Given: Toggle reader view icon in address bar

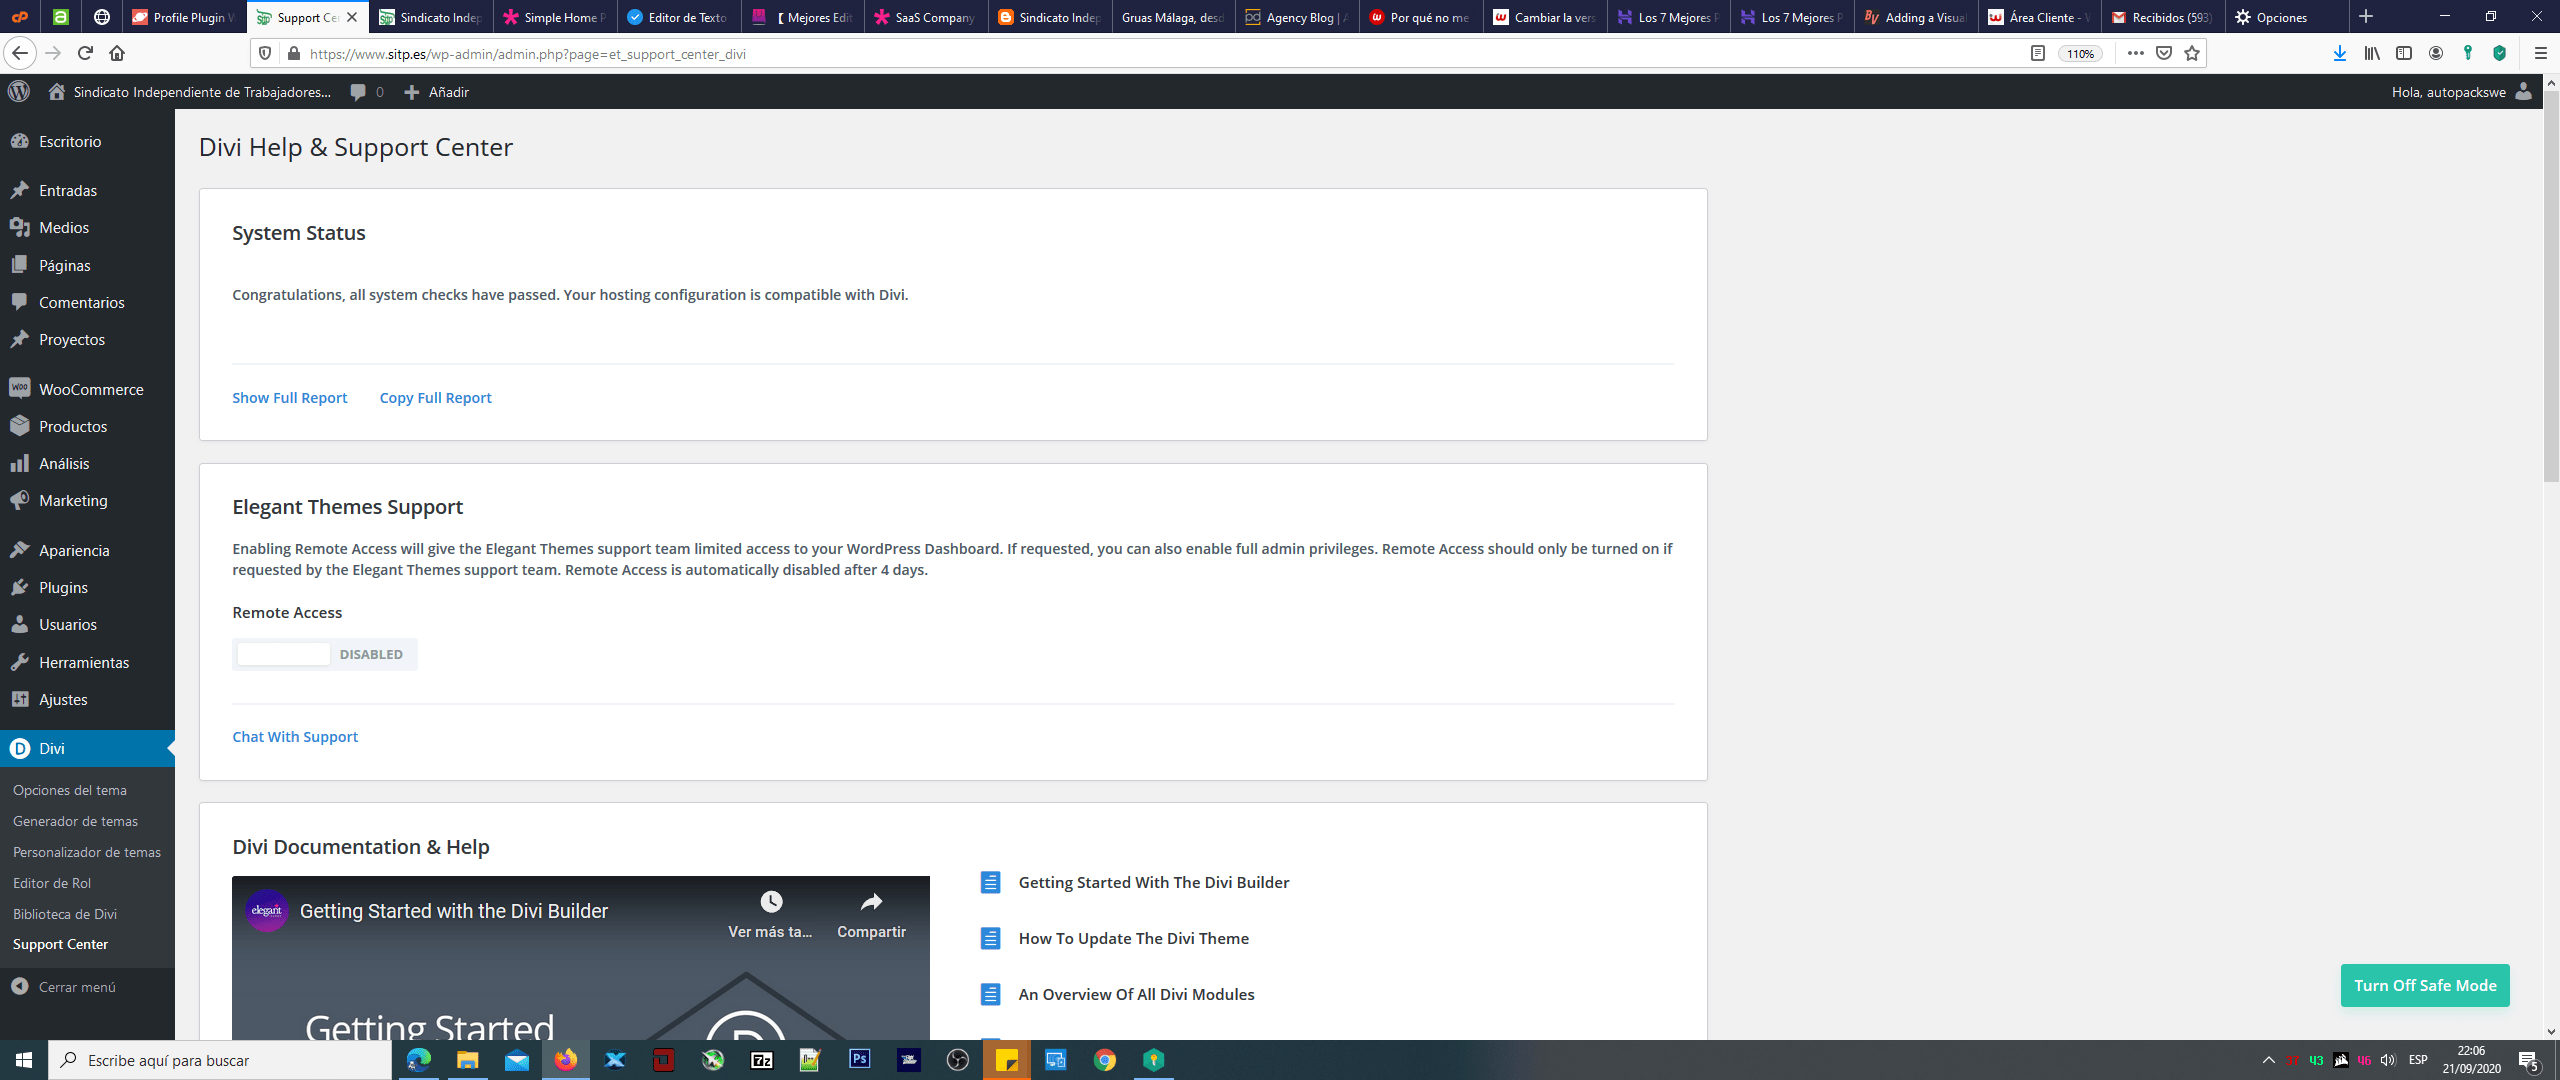Looking at the screenshot, I should (x=2037, y=54).
